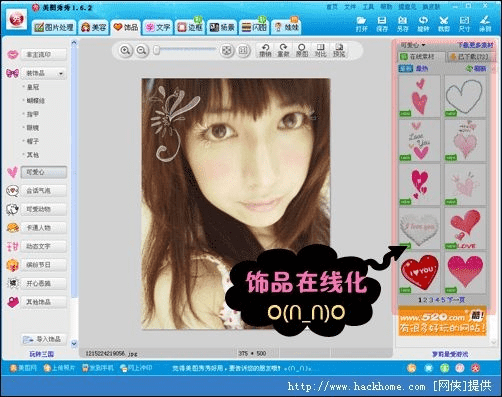
Task: Click the speech bubble icon beside 会话气泡
Action: tap(13, 191)
